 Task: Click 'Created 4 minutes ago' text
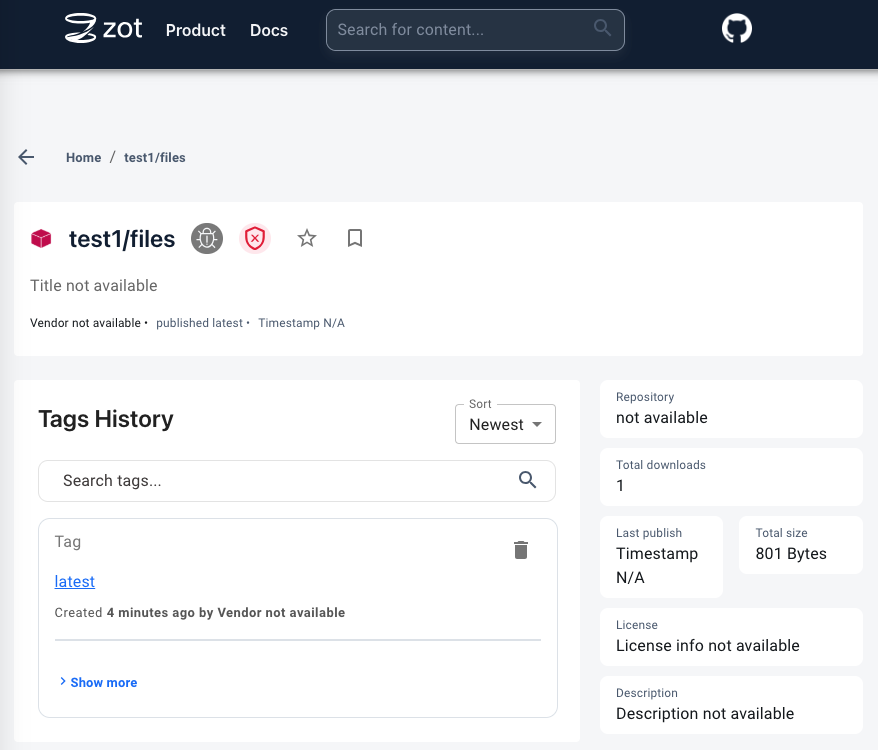(124, 612)
